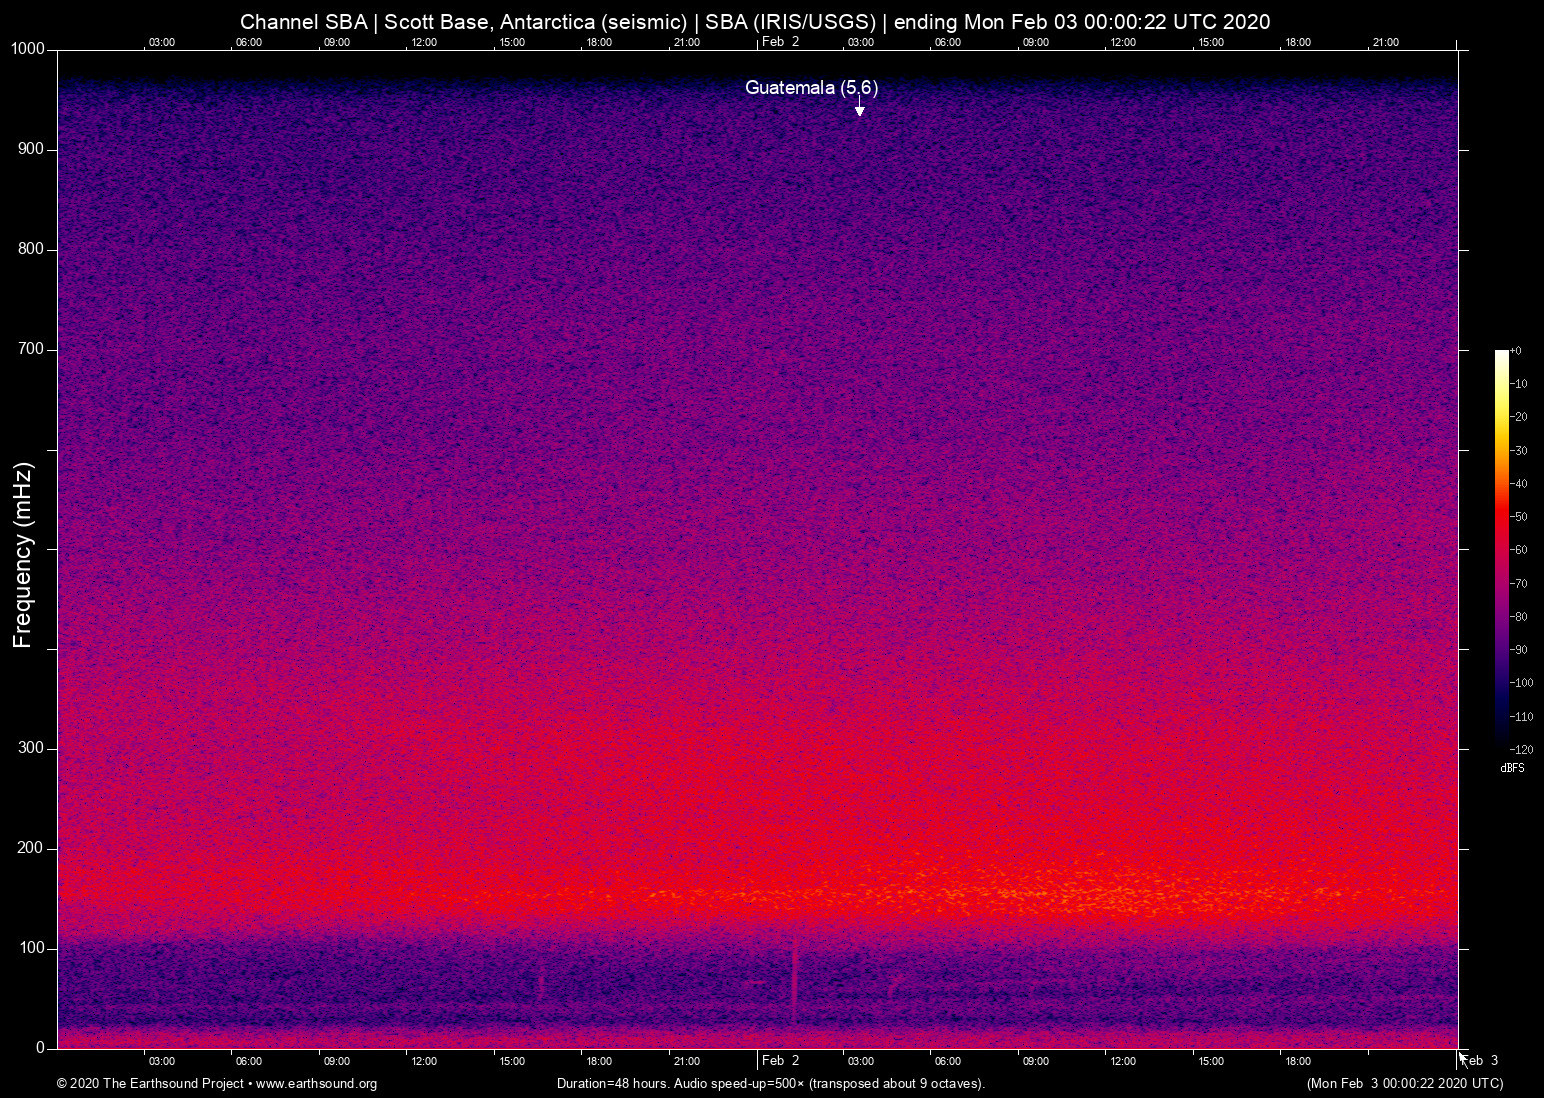This screenshot has width=1544, height=1098.
Task: Select the 300 frequency axis tick label
Action: pos(31,748)
